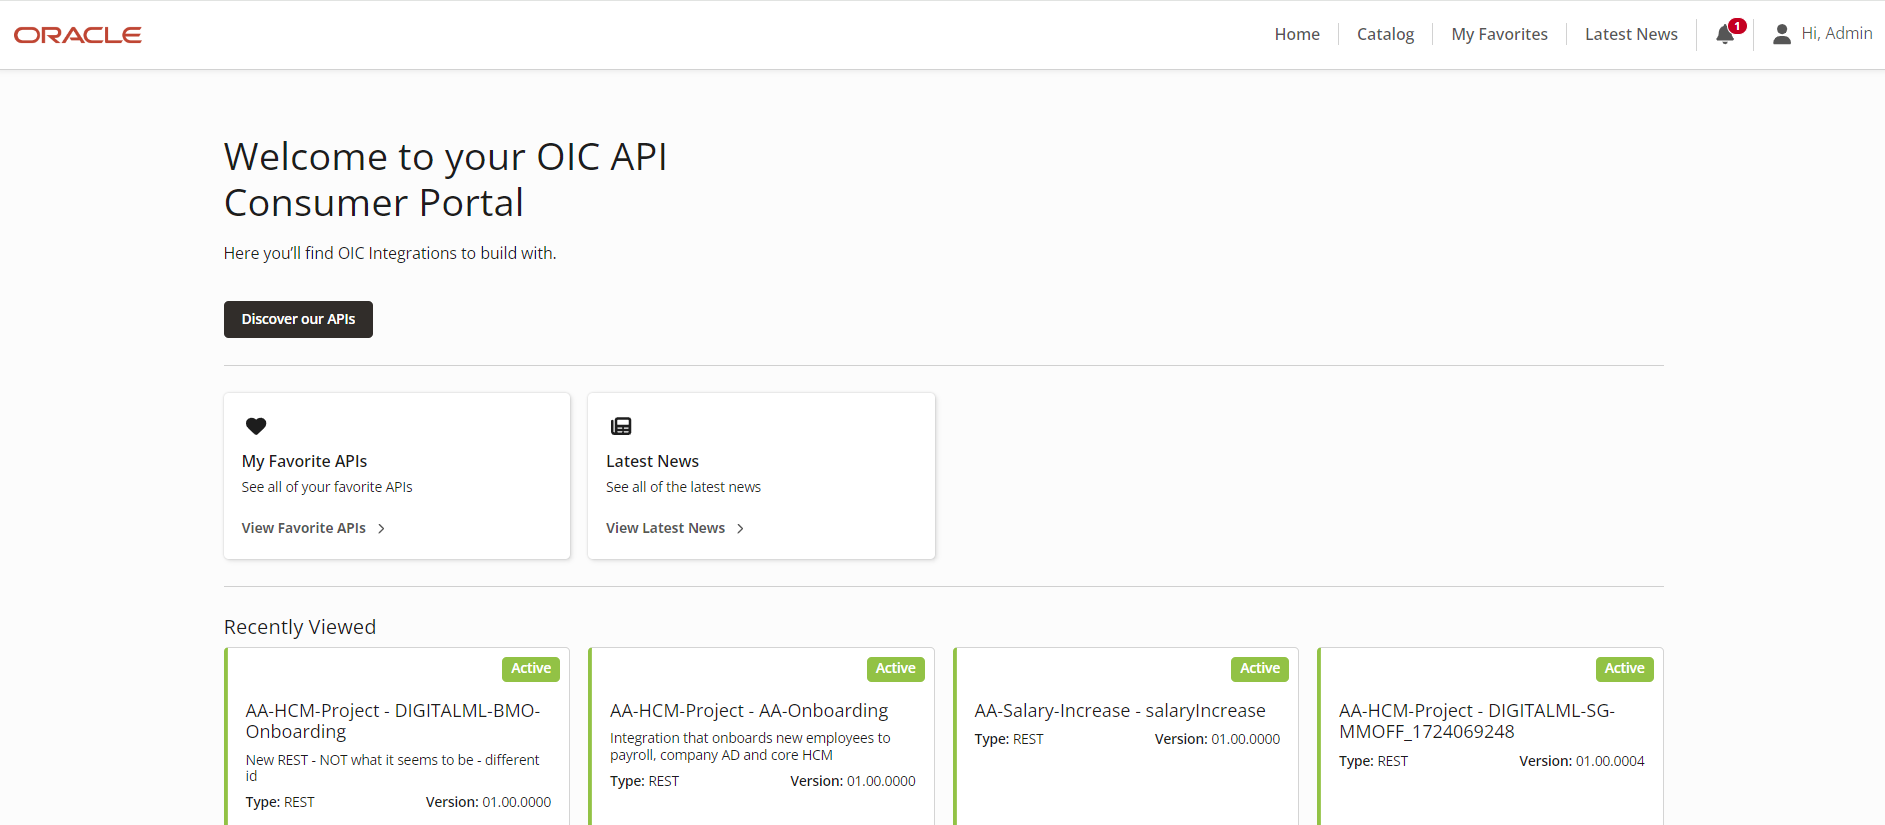The image size is (1885, 825).
Task: Follow the View Latest News link
Action: click(x=665, y=528)
